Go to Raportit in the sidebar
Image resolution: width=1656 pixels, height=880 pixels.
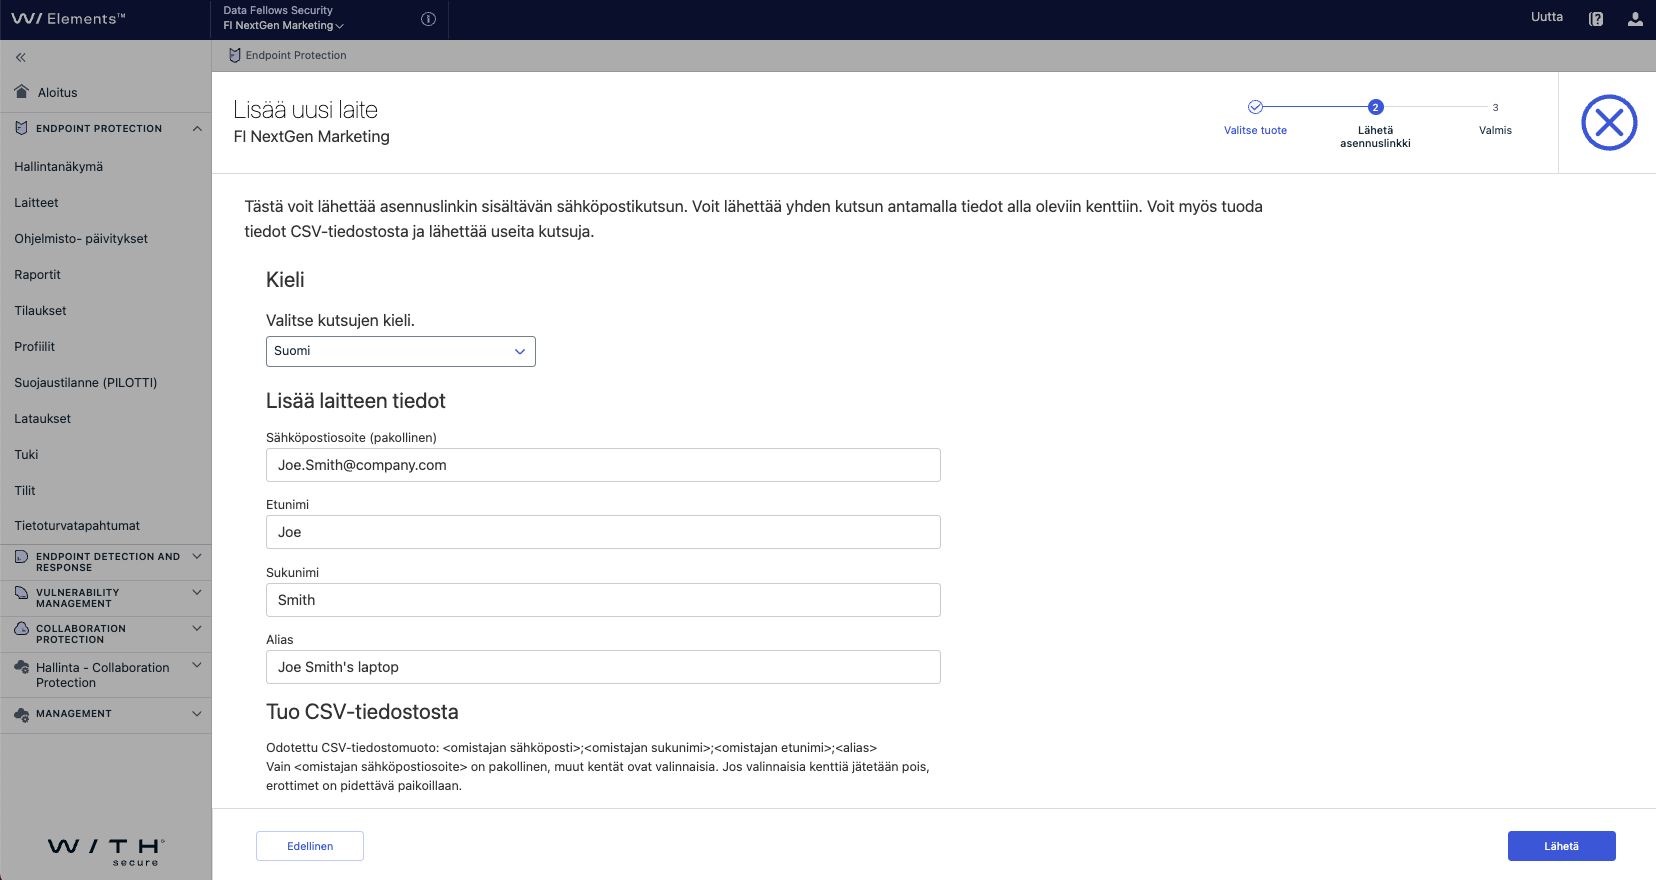click(x=38, y=275)
